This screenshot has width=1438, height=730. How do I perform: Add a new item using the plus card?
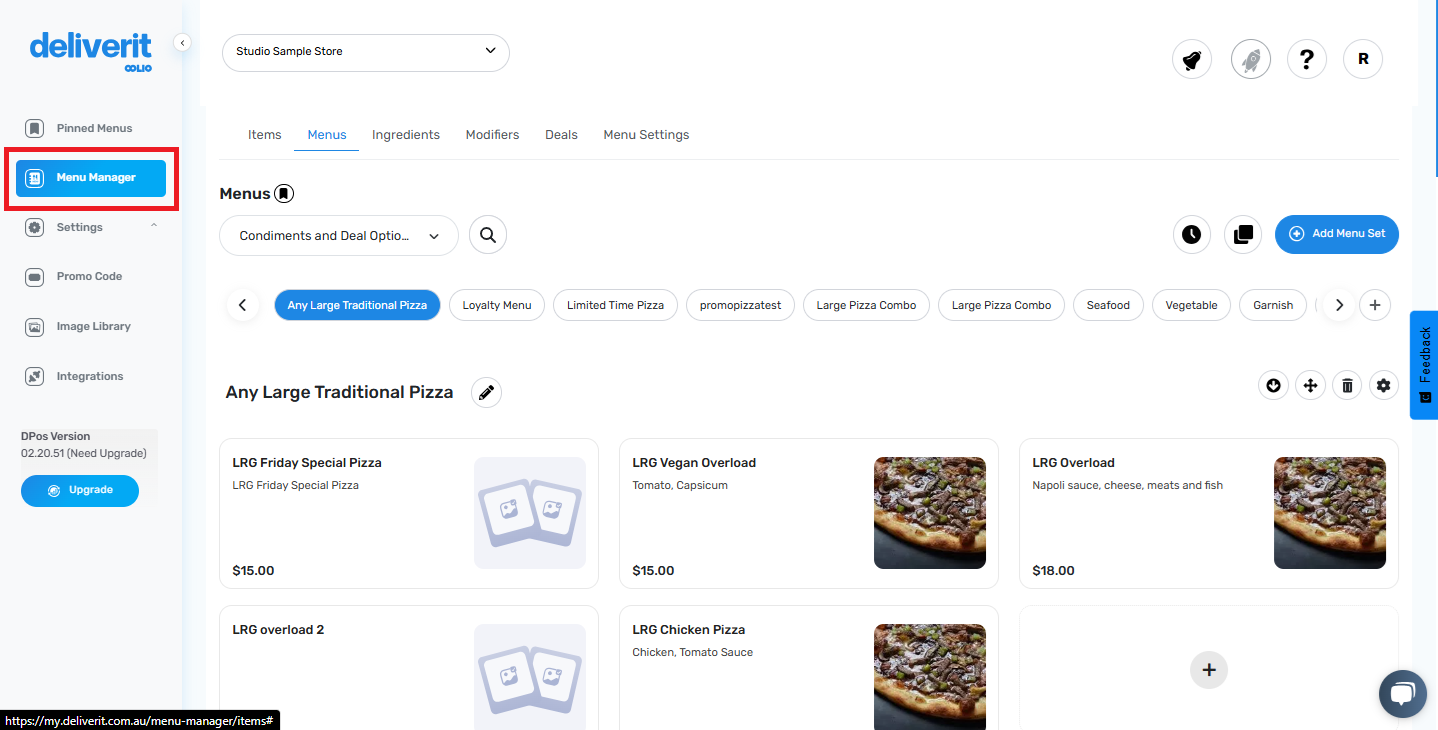[x=1209, y=670]
